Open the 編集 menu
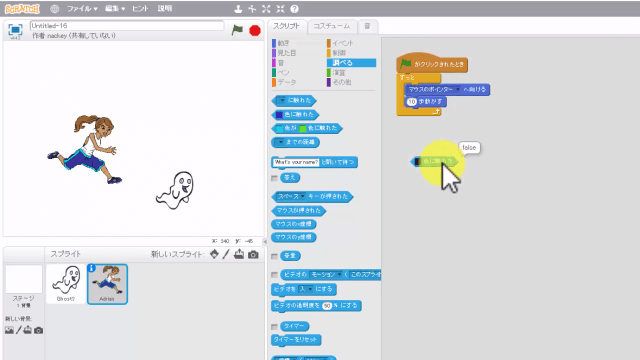The width and height of the screenshot is (640, 360). click(115, 9)
